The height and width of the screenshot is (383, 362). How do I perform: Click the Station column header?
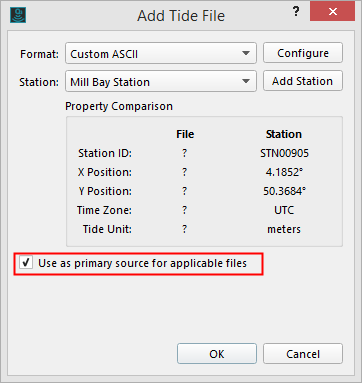(284, 134)
